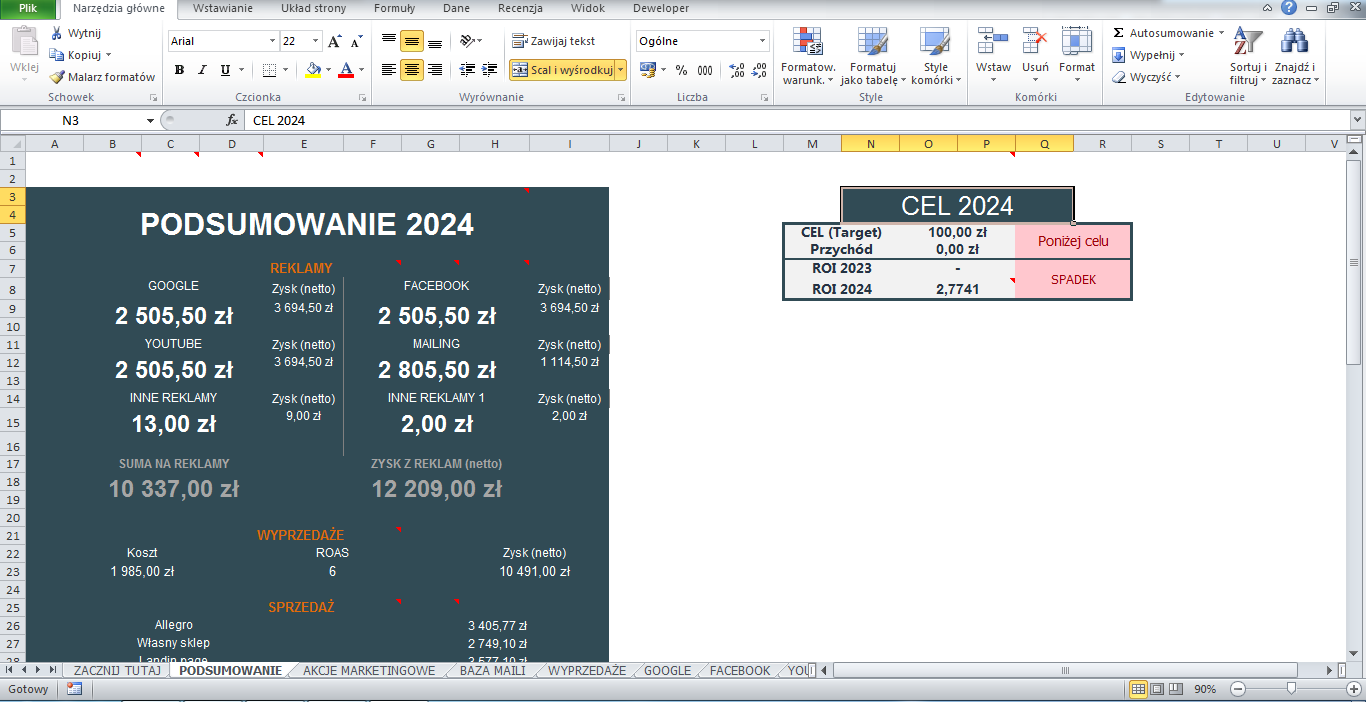This screenshot has height=702, width=1368.
Task: Toggle italic formatting
Action: pos(202,70)
